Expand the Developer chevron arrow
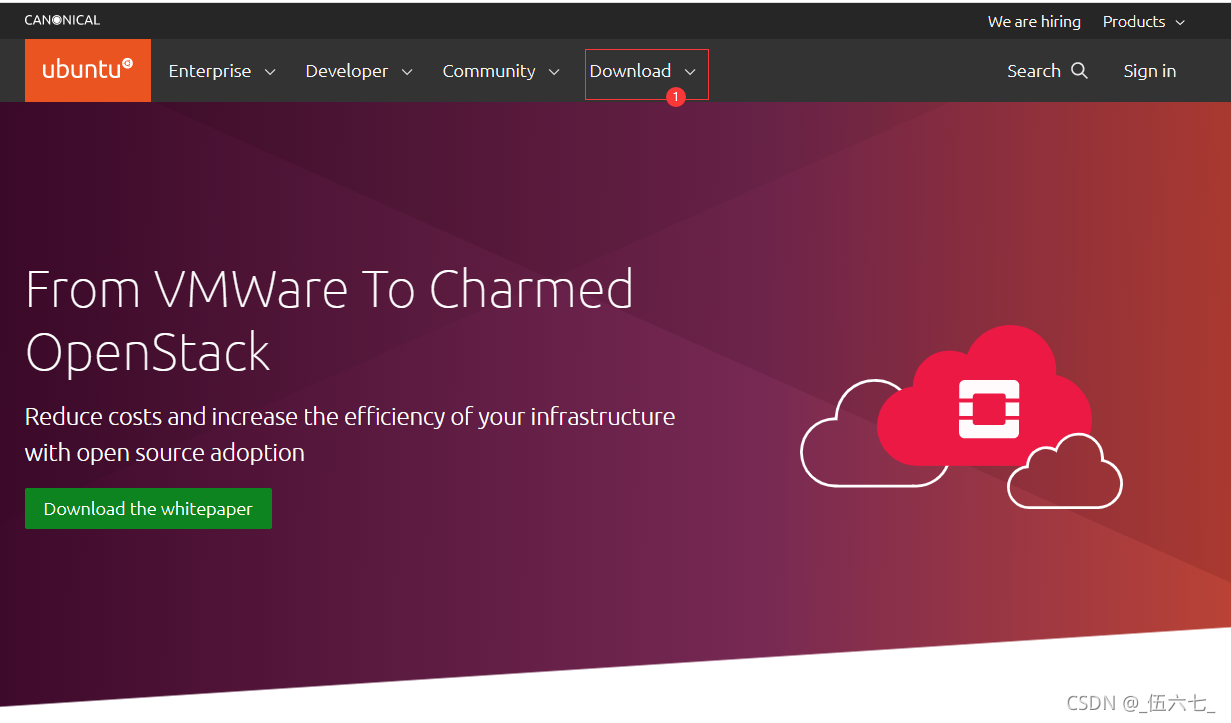Viewport: 1231px width, 723px height. 407,72
